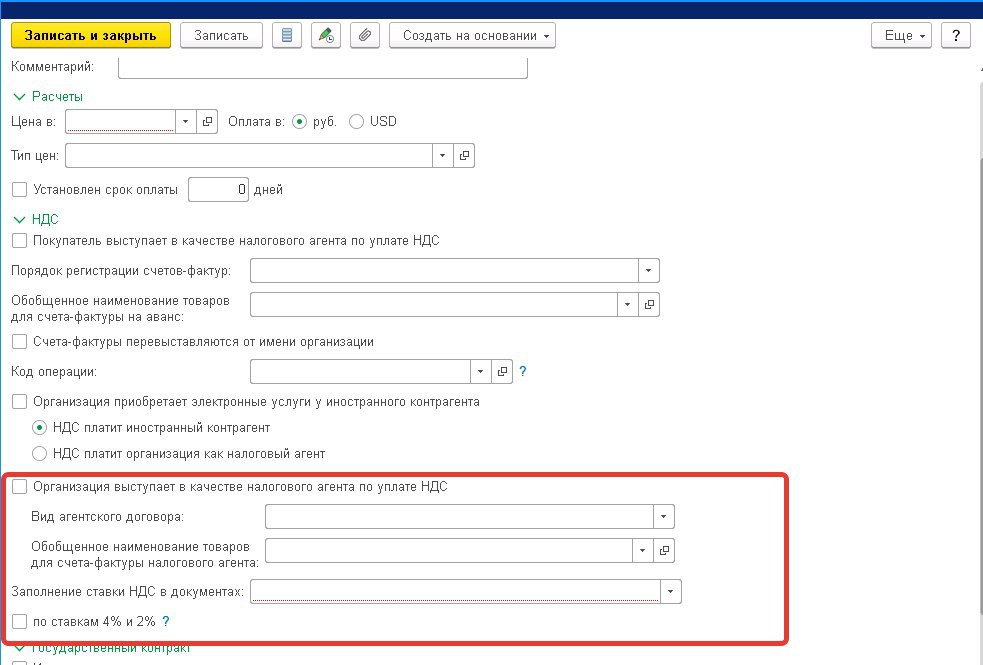
Task: Open attached files with the paperclip icon
Action: [365, 36]
